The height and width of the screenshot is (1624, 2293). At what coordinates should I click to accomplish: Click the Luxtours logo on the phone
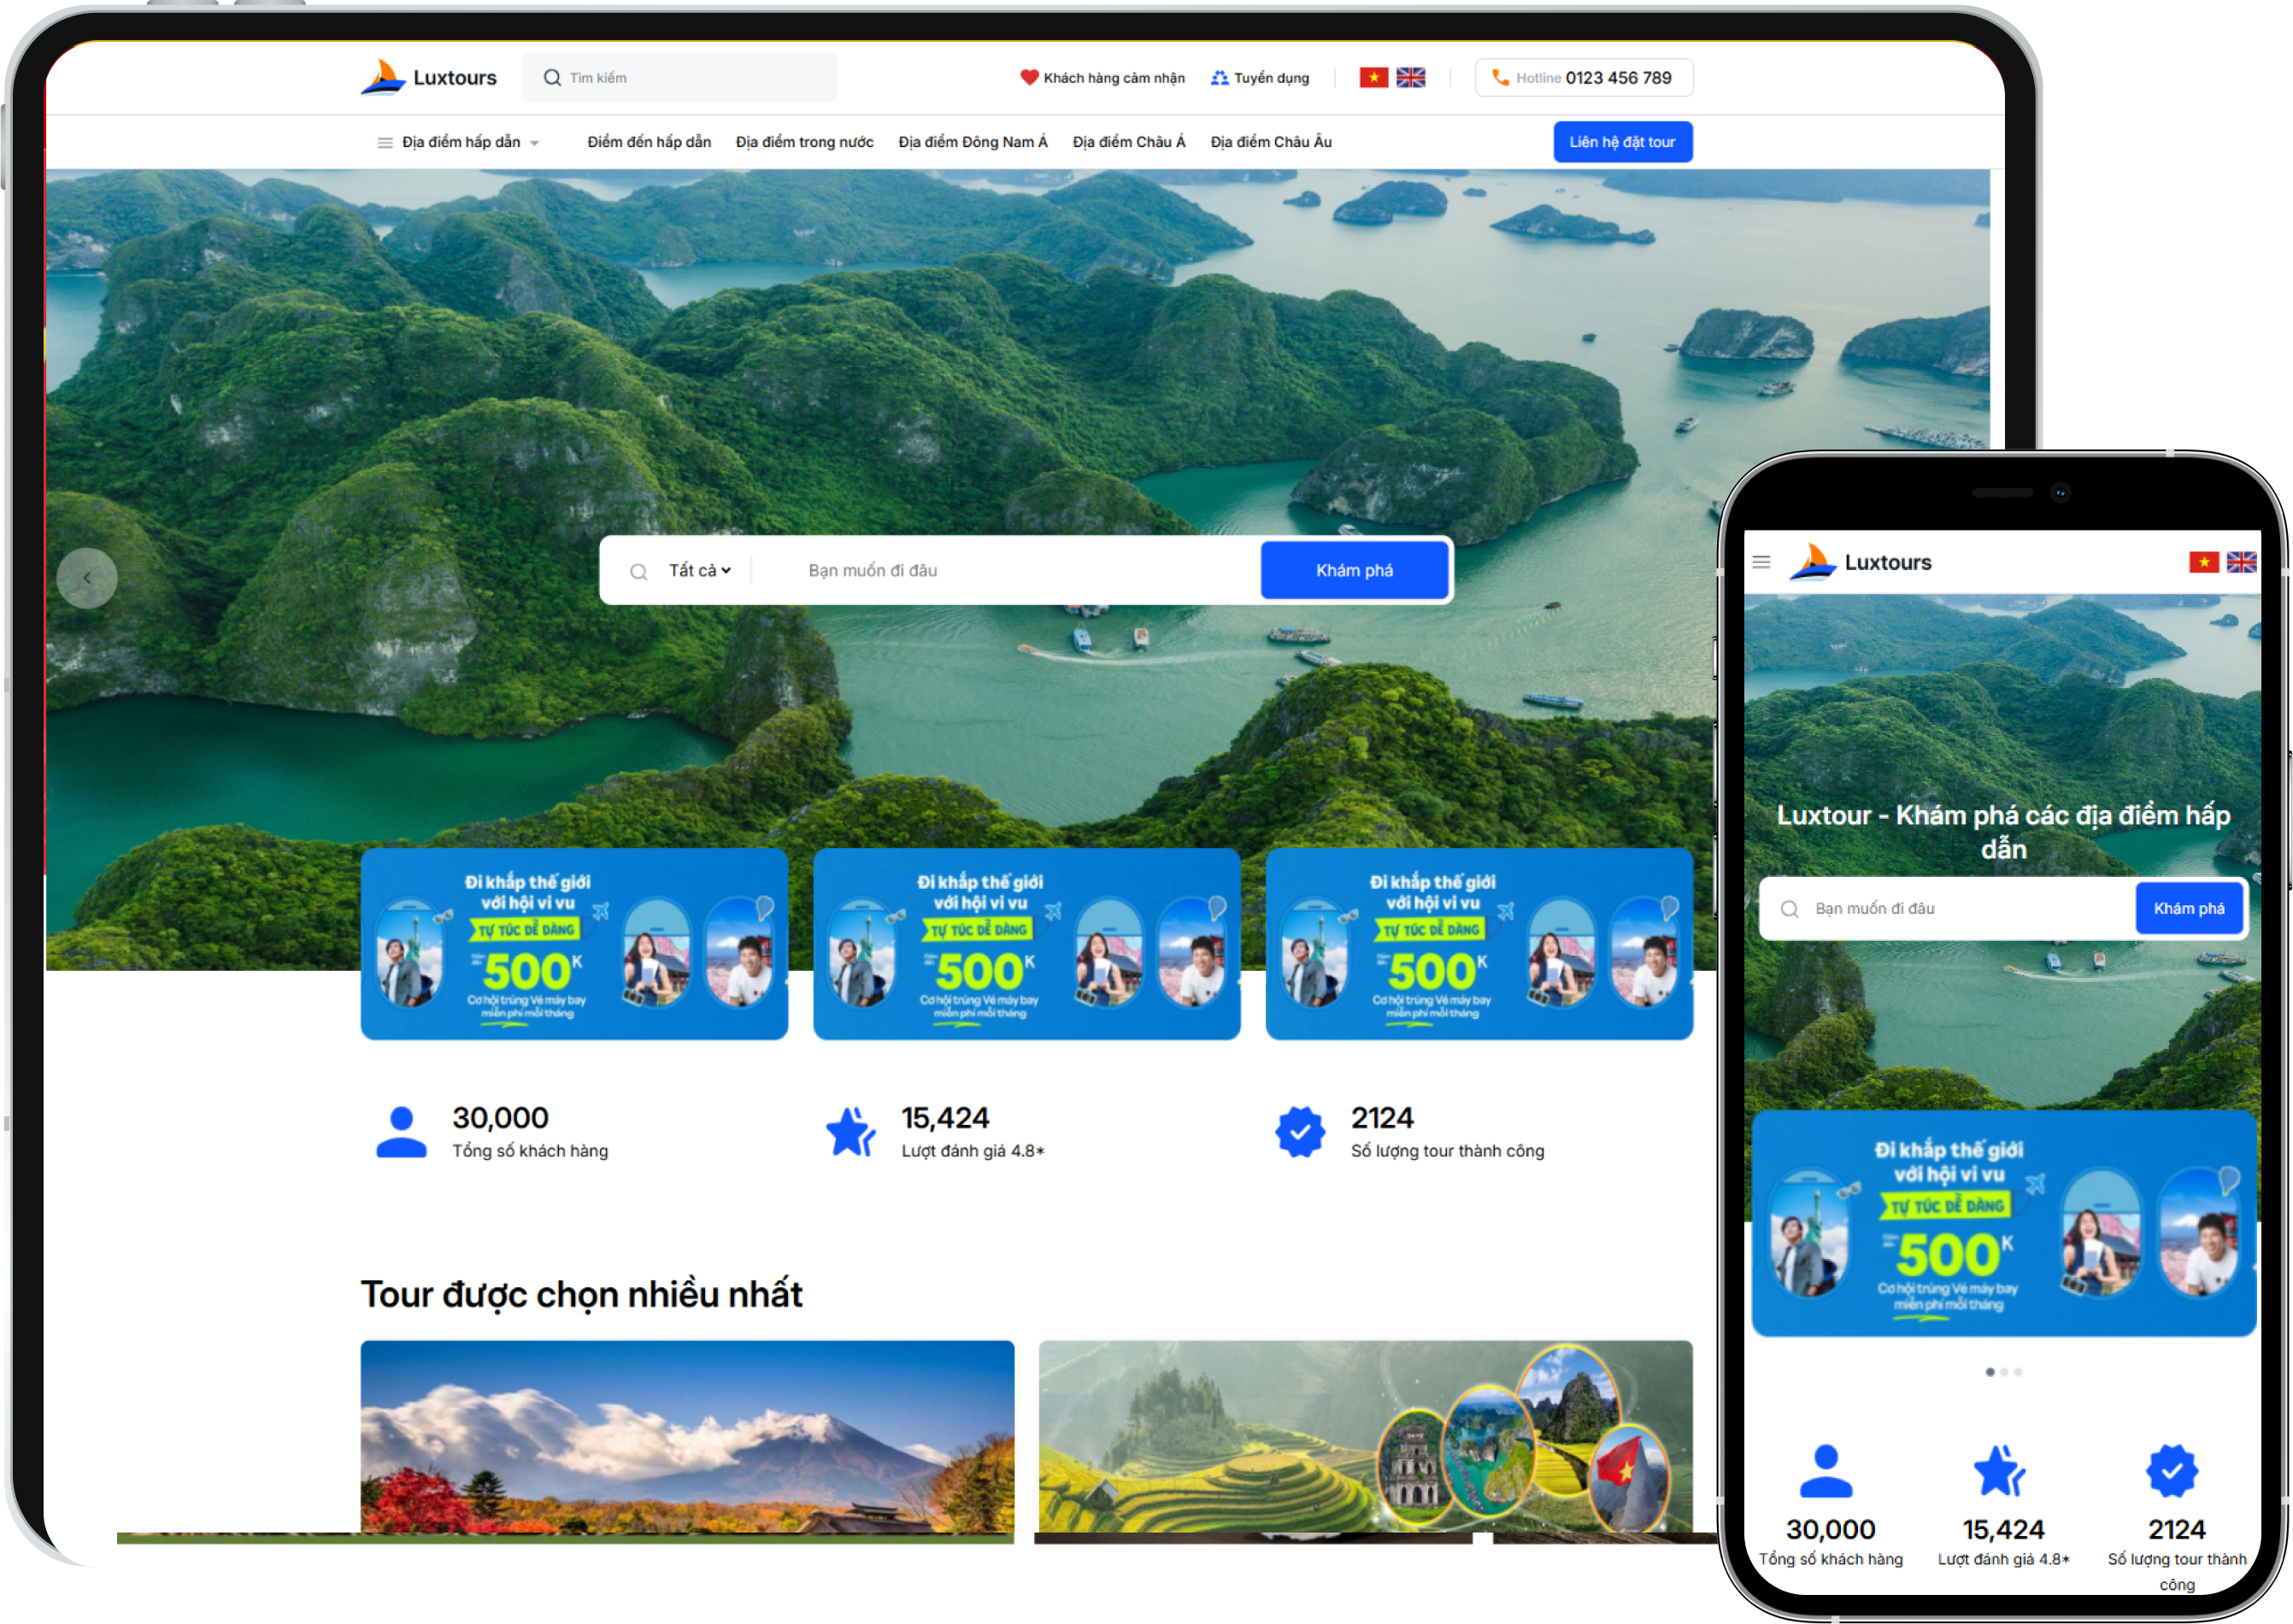tap(1860, 562)
